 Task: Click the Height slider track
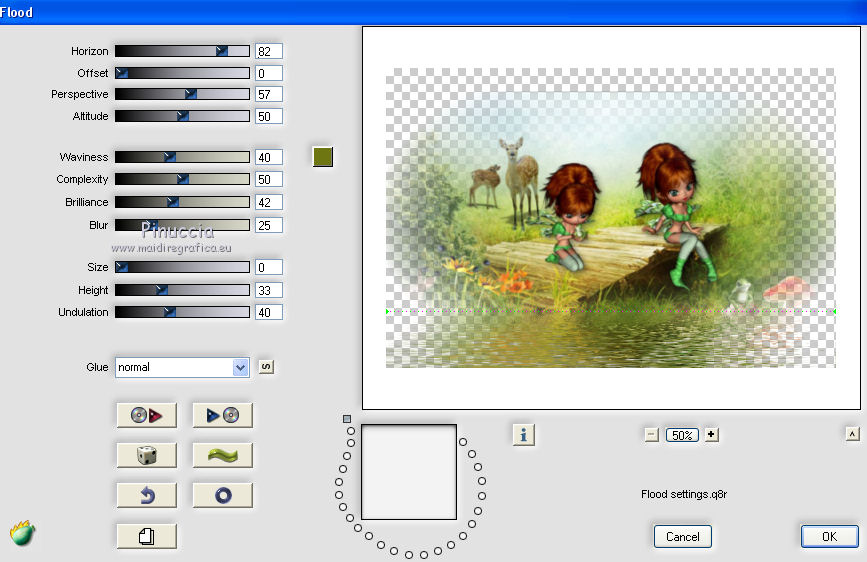(x=182, y=290)
